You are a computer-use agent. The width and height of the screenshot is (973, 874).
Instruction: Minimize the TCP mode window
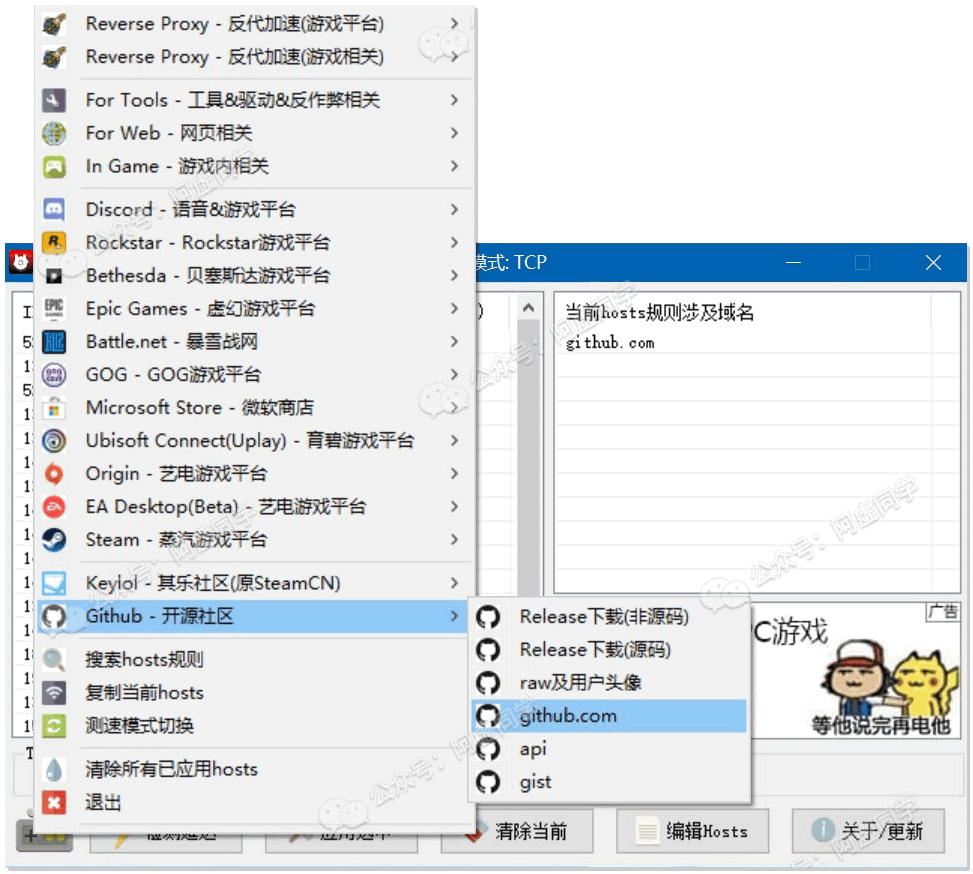click(x=793, y=263)
